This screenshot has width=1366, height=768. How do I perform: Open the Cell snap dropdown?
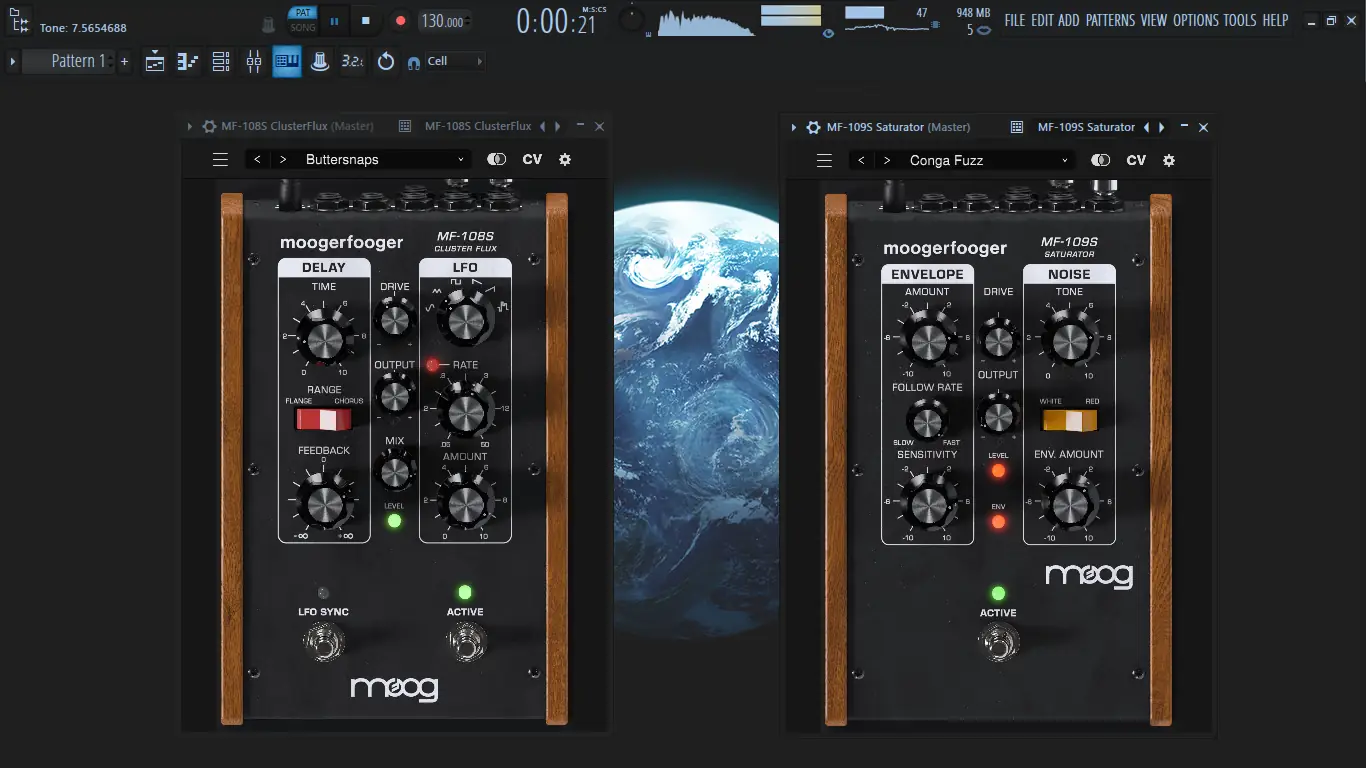pos(455,61)
